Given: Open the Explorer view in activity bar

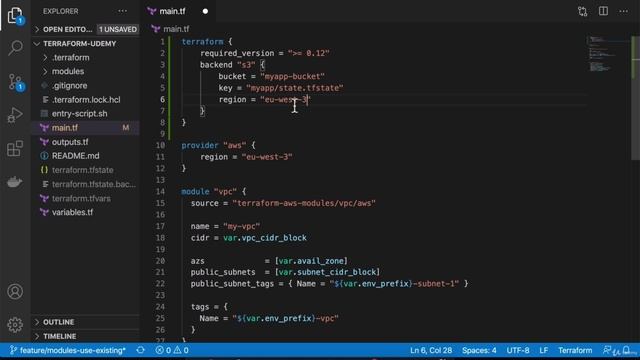Looking at the screenshot, I should [15, 16].
